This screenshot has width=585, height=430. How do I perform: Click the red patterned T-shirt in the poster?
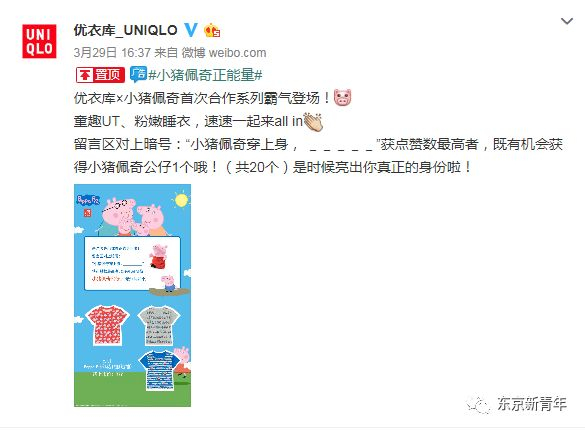tap(107, 324)
